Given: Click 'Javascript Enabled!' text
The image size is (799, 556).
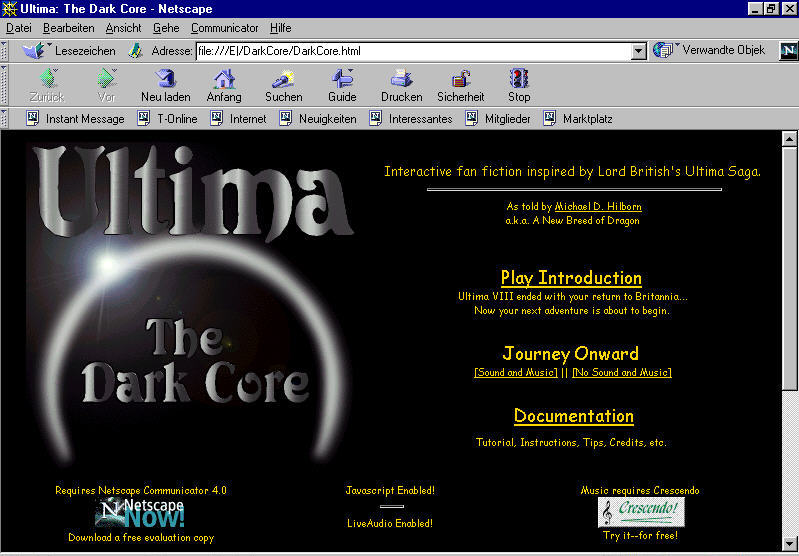Looking at the screenshot, I should (390, 490).
